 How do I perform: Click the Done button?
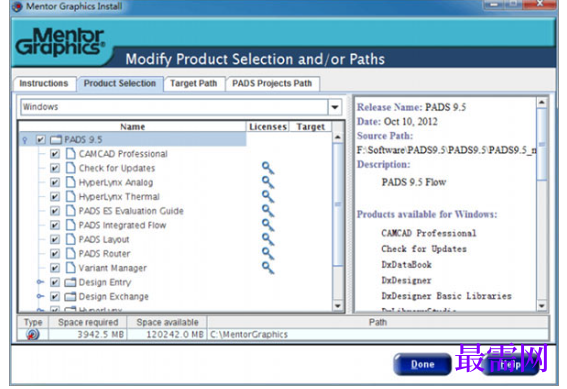pos(422,364)
